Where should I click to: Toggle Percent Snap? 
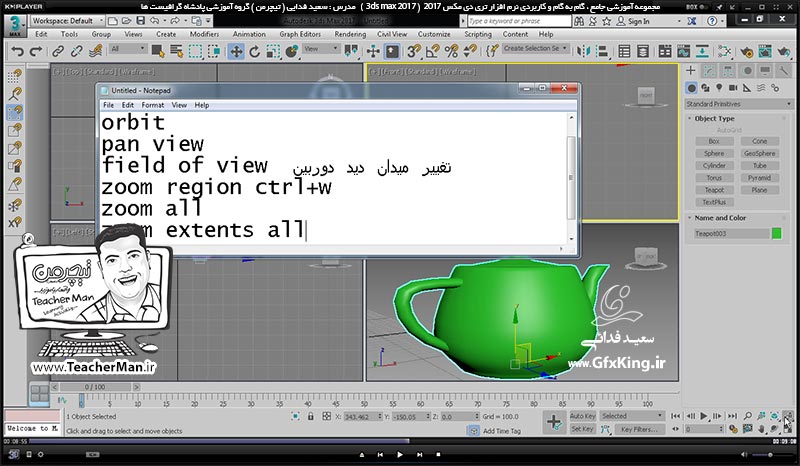point(452,51)
